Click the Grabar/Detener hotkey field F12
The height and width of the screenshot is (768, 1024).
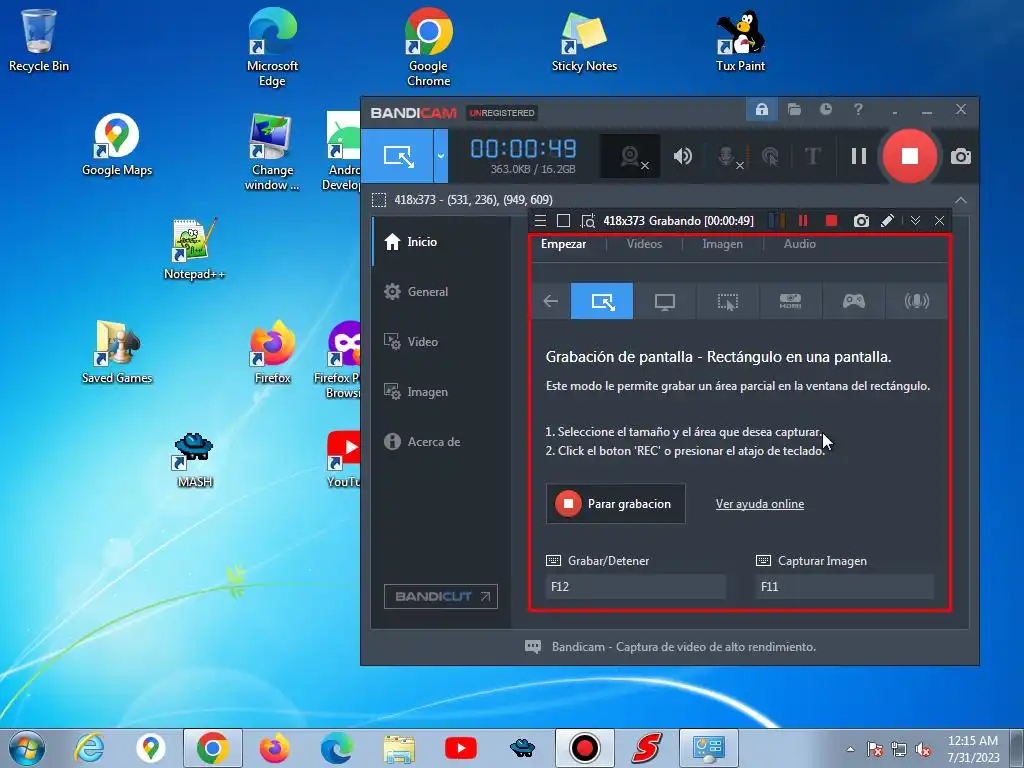point(636,586)
